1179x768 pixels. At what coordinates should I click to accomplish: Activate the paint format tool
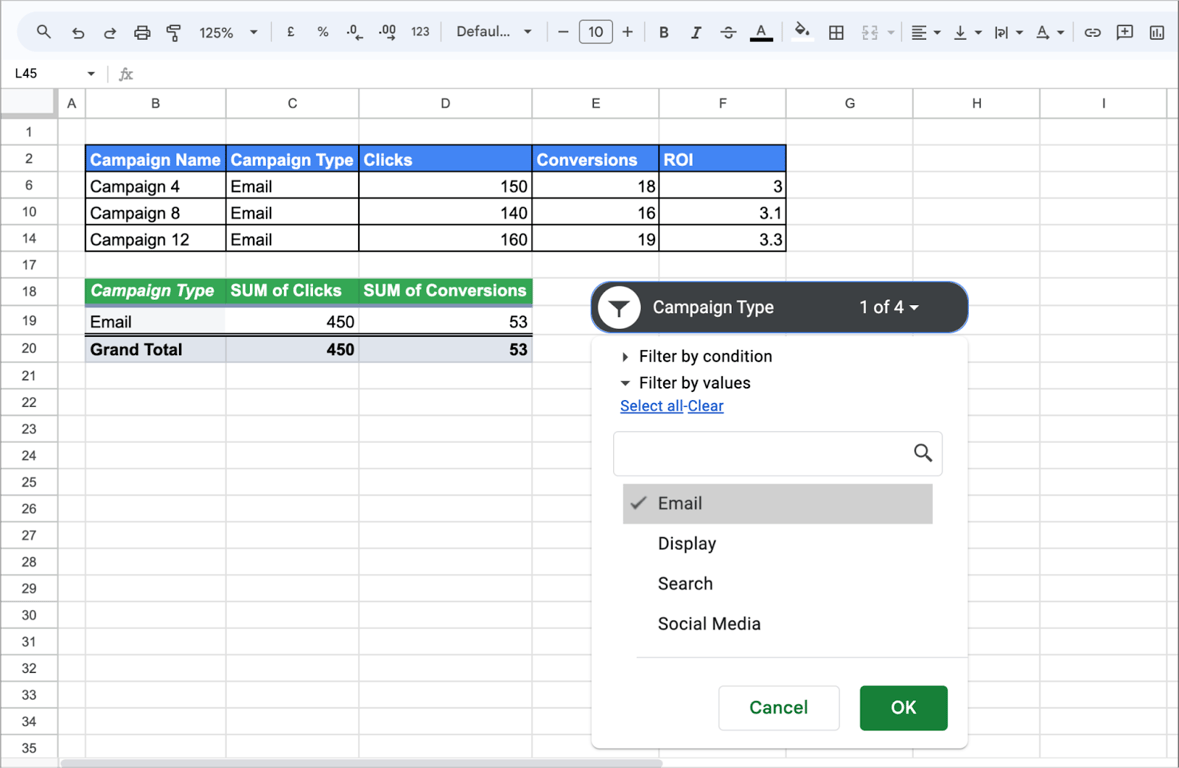[x=174, y=32]
